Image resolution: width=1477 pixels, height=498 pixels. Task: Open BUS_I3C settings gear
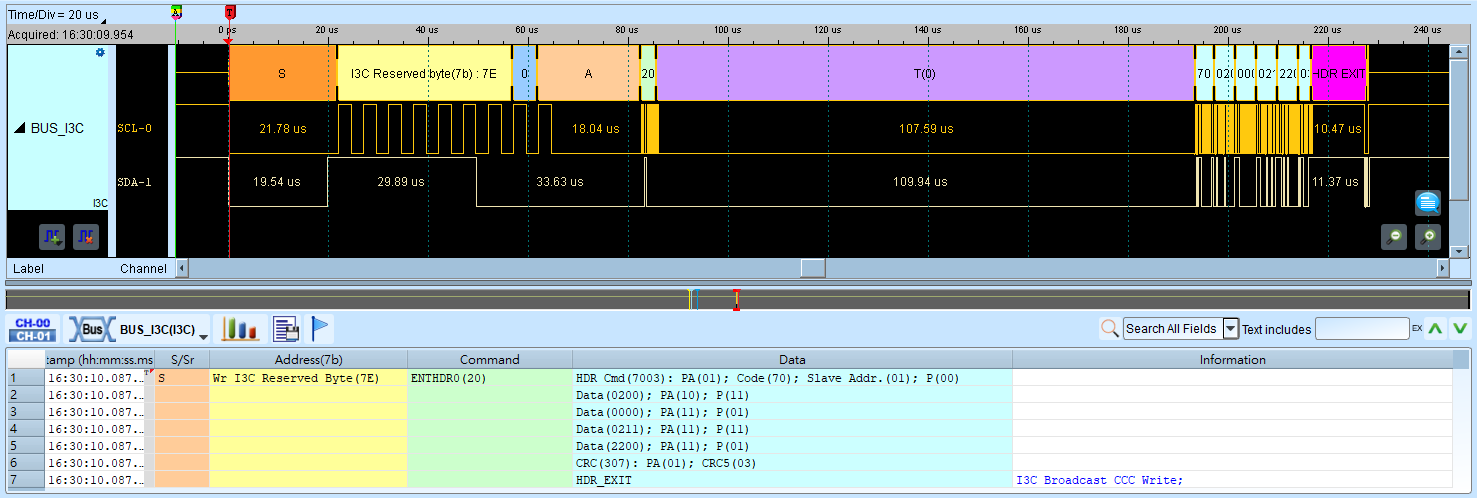[x=99, y=52]
